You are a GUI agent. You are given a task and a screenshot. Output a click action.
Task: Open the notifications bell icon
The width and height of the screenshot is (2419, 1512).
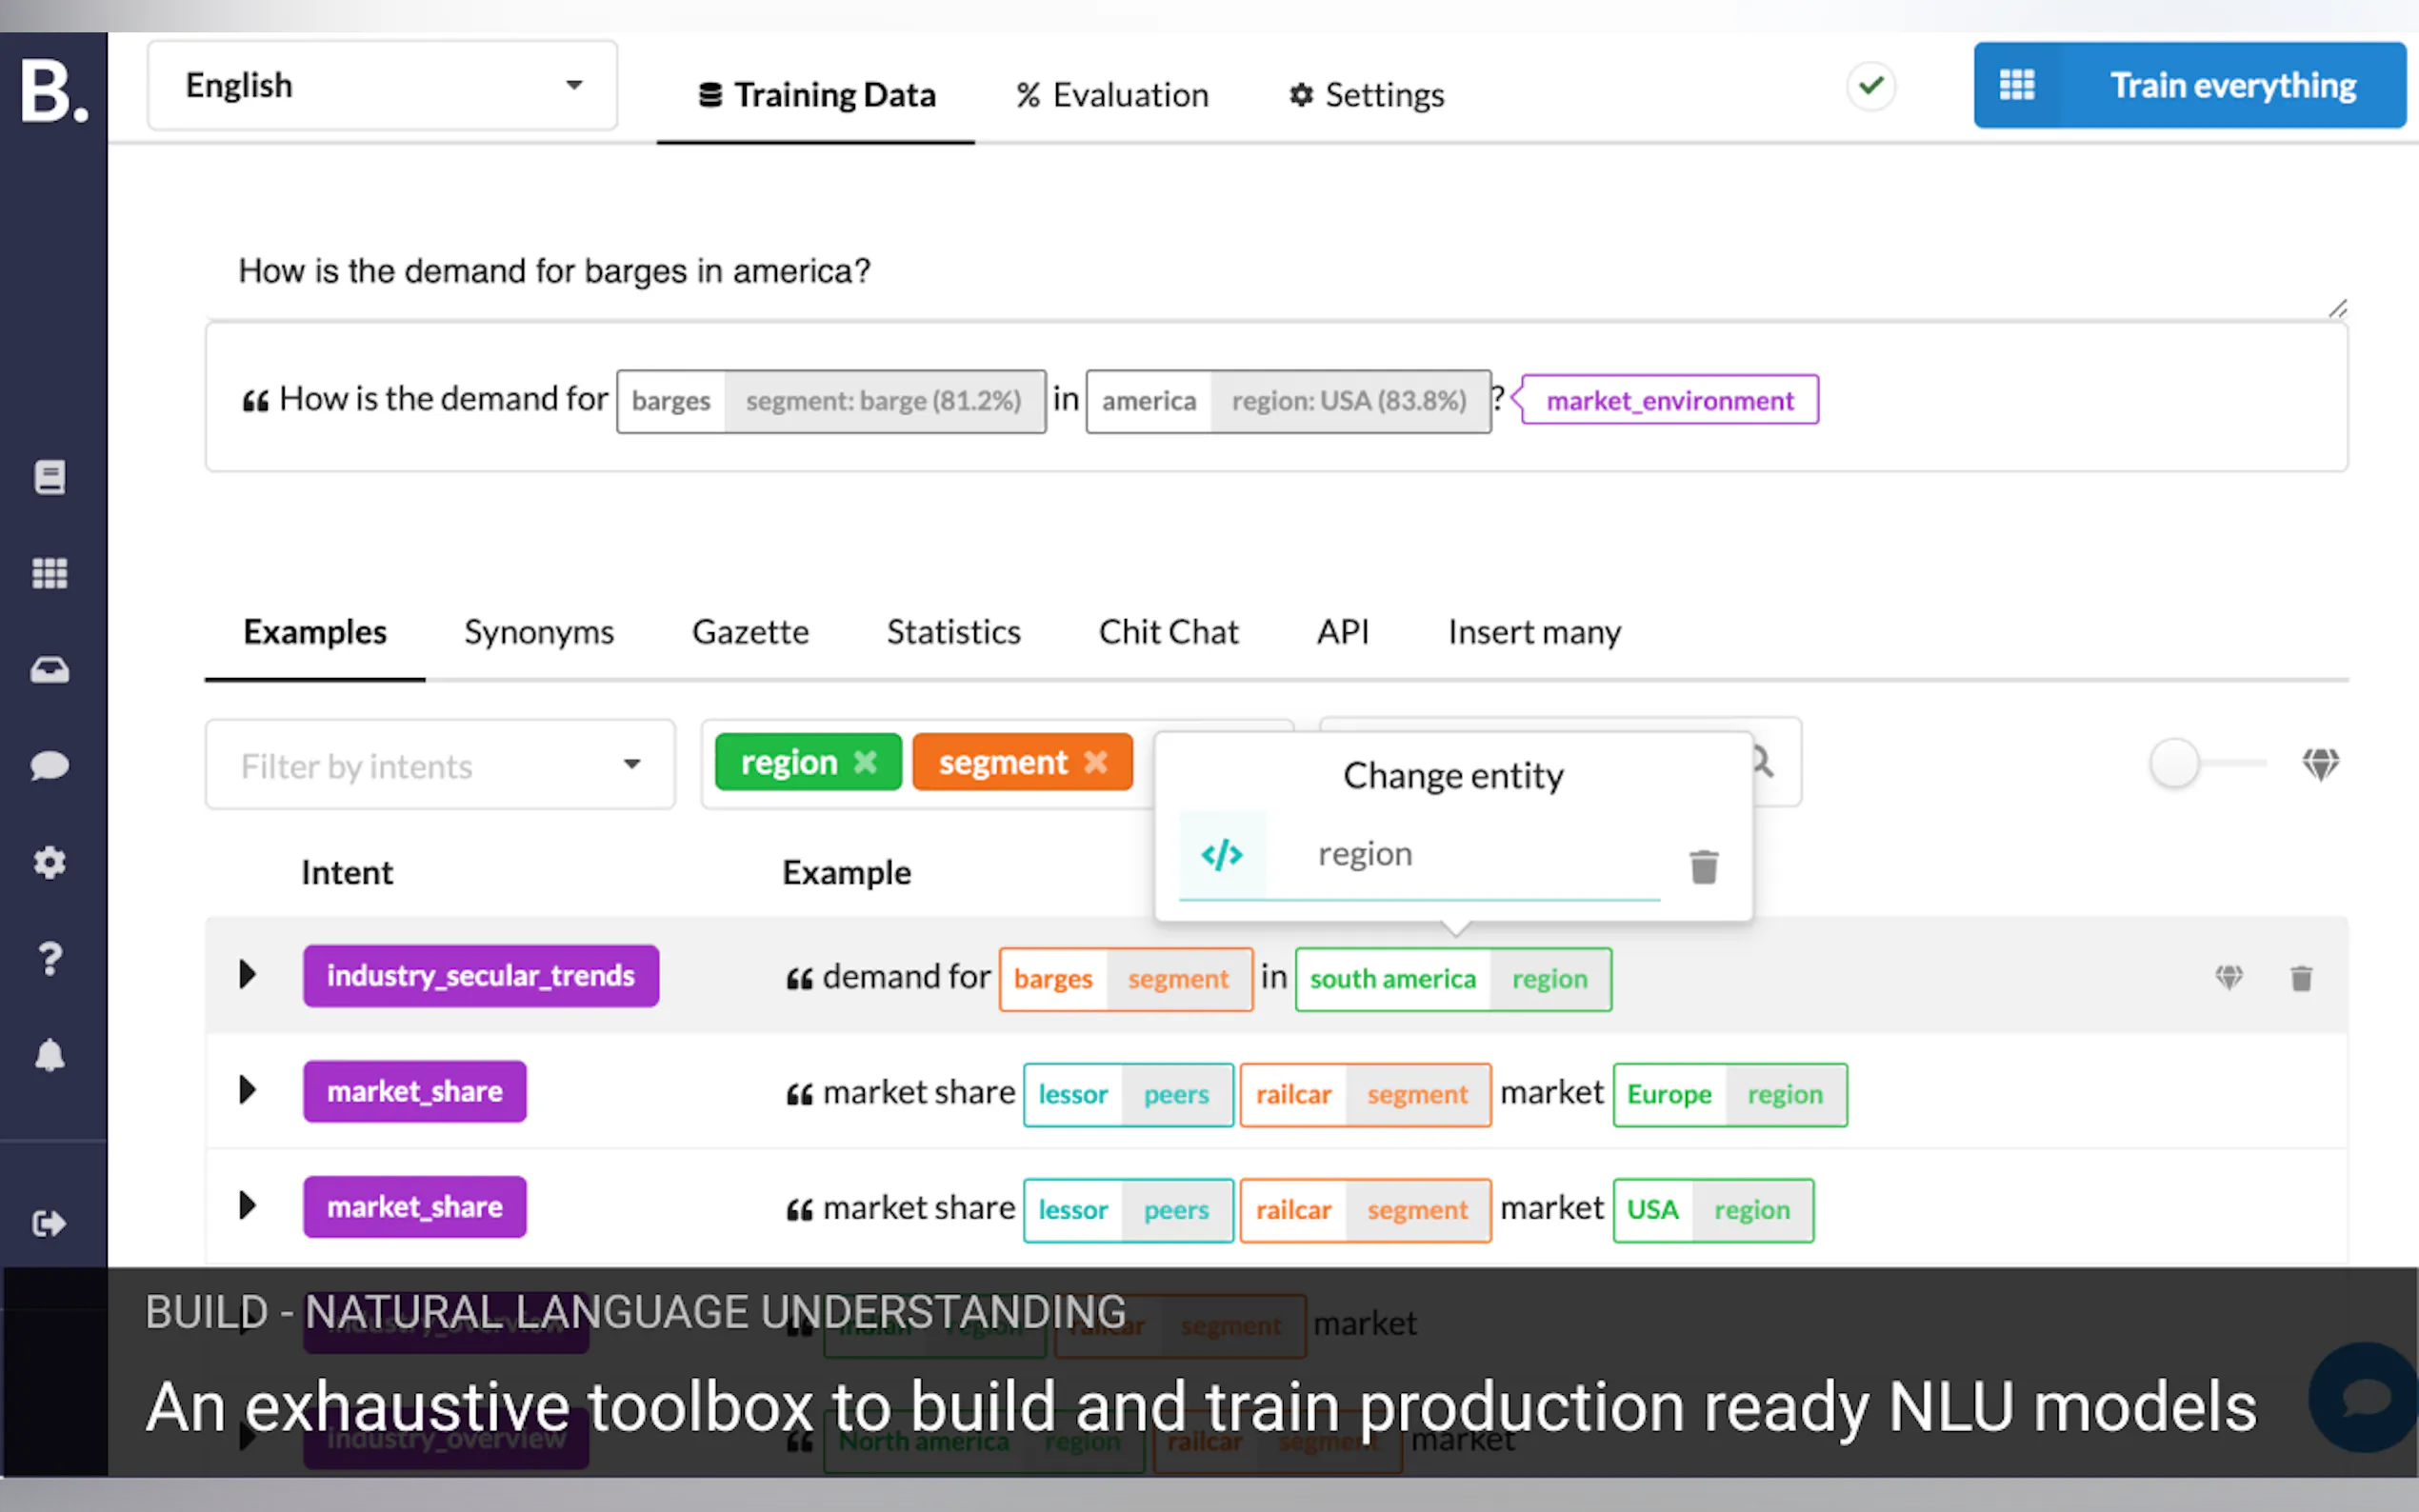50,1055
